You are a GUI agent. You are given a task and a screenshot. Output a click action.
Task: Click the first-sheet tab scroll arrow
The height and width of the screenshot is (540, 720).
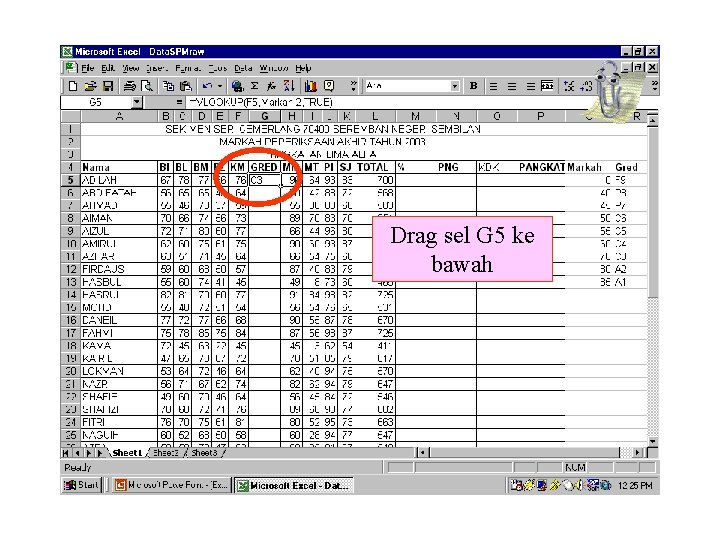(x=66, y=453)
